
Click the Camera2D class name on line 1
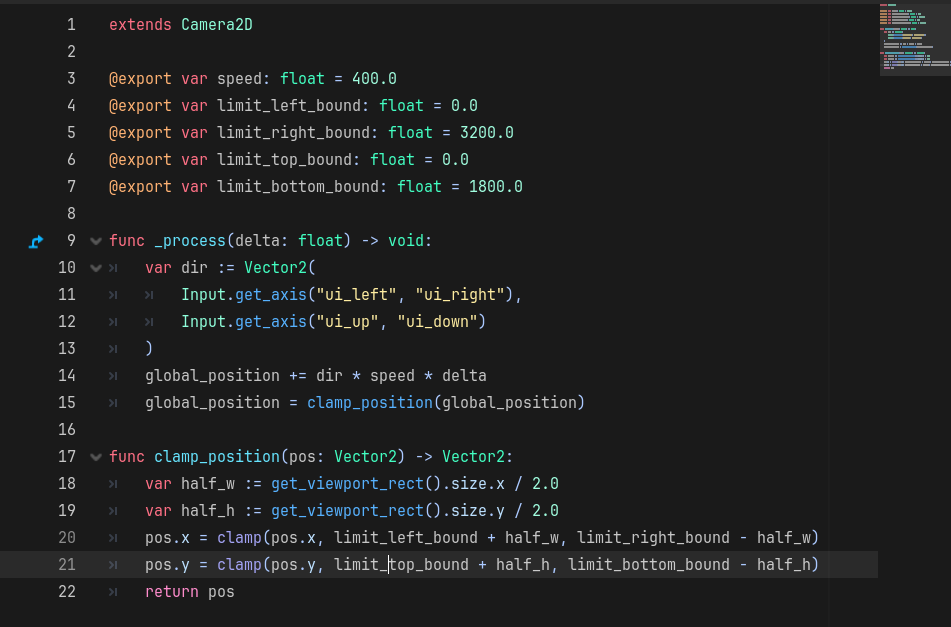217,25
